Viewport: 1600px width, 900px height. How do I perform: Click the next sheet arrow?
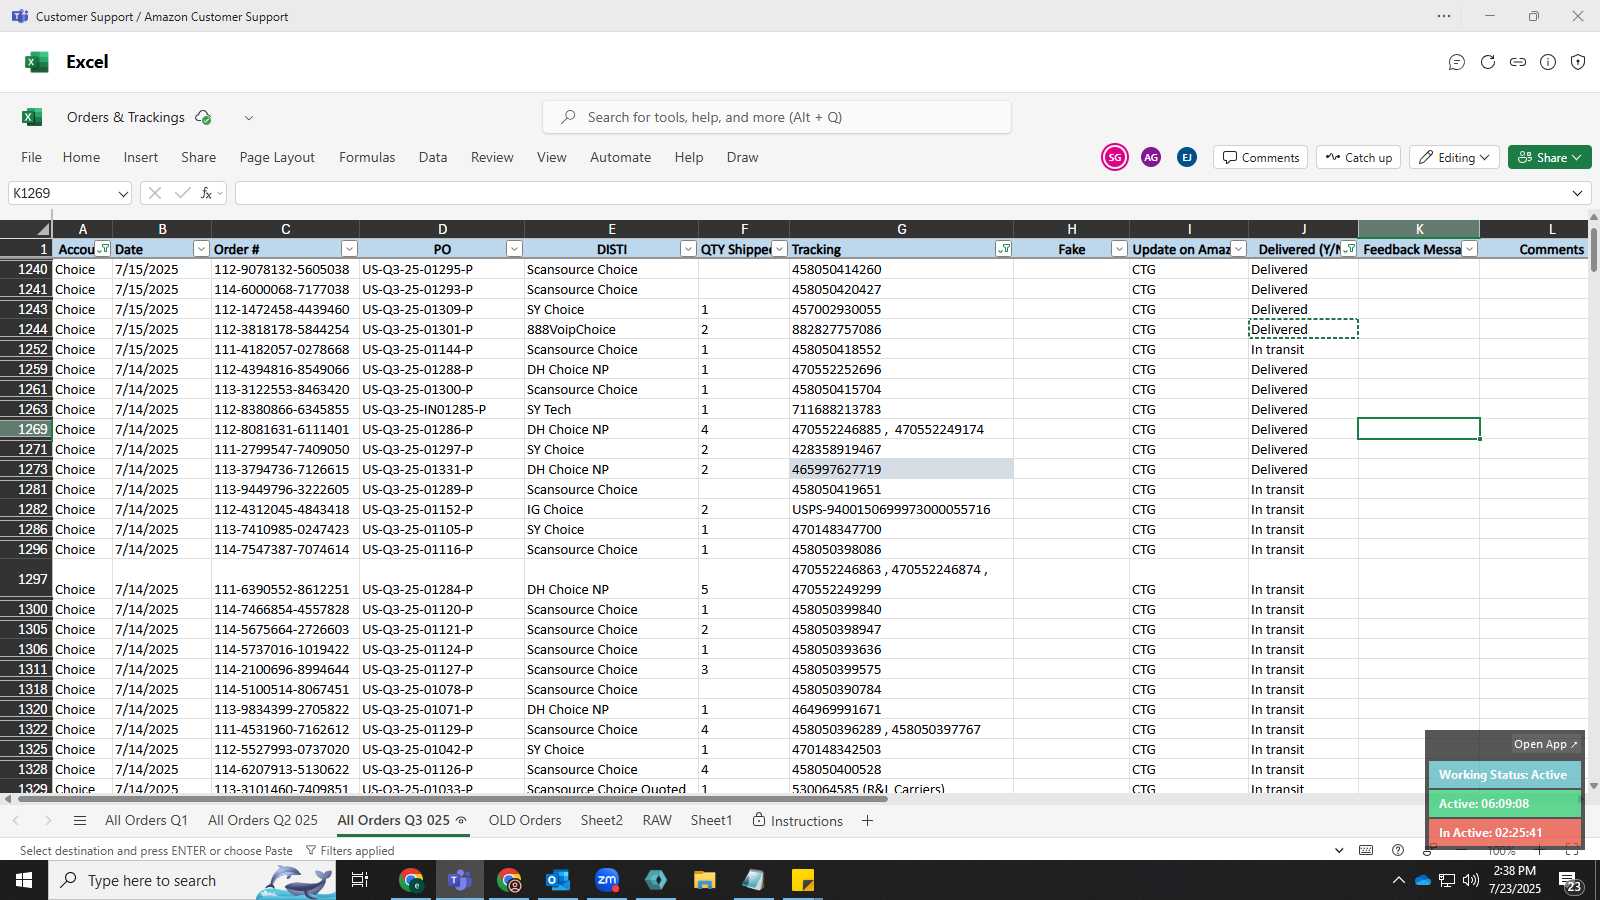(x=47, y=821)
